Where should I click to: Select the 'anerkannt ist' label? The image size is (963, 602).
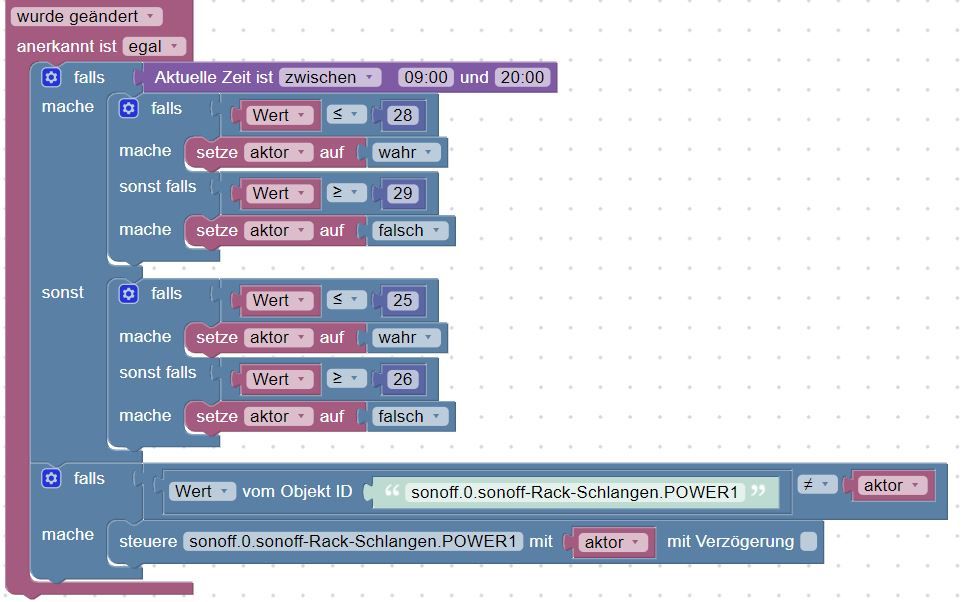tap(66, 47)
